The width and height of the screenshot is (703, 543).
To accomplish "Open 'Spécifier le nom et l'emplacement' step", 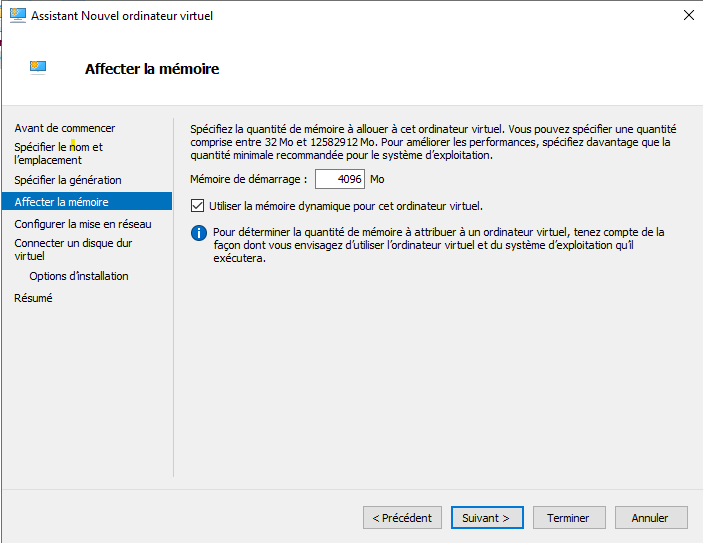I will [58, 153].
